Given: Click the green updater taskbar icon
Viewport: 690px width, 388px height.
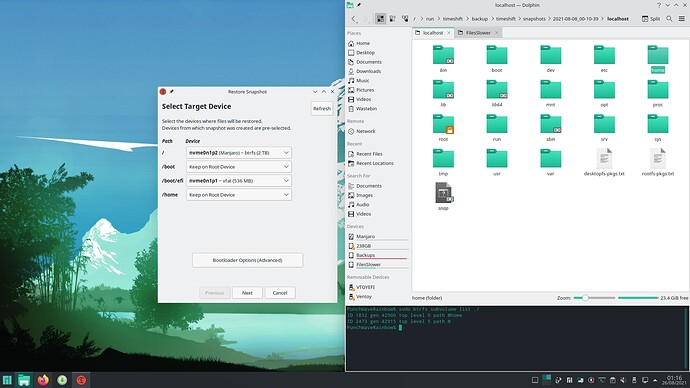Looking at the screenshot, I should click(62, 380).
